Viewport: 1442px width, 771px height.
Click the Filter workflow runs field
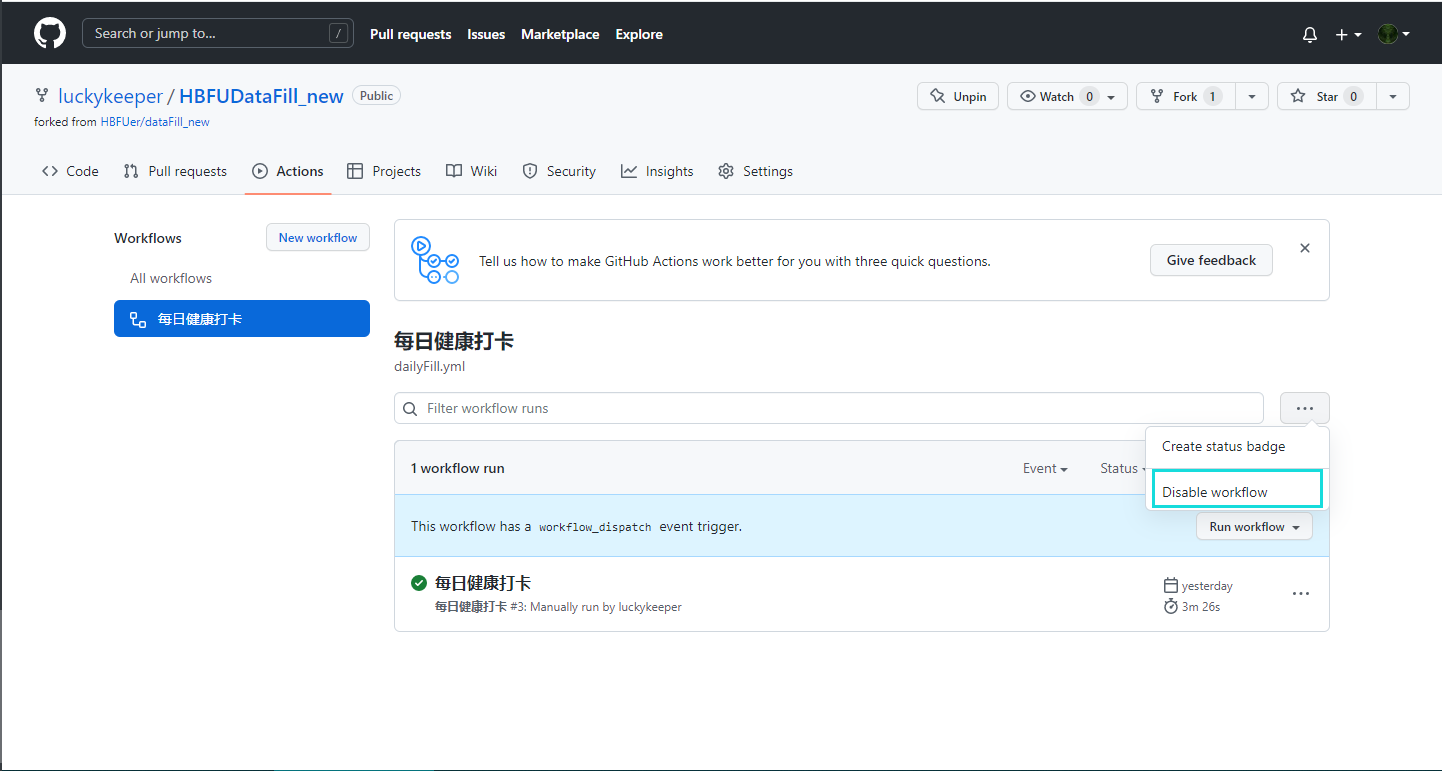coord(829,408)
